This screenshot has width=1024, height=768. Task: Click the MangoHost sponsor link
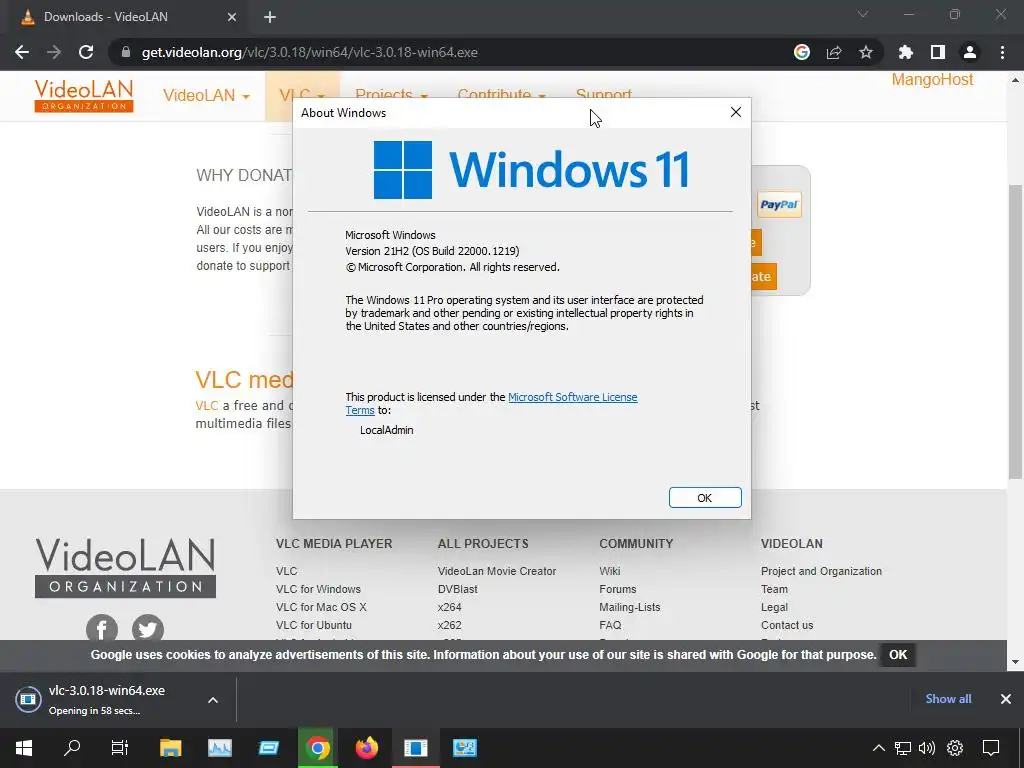tap(932, 80)
